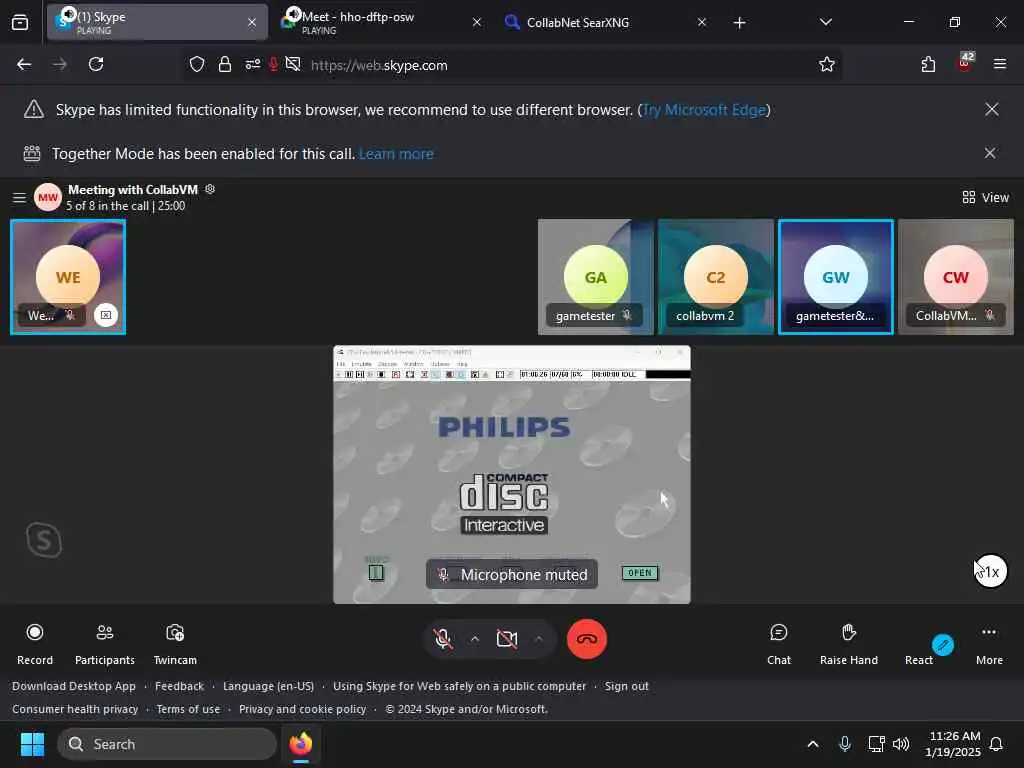Open the notifications bell in taskbar

997,744
